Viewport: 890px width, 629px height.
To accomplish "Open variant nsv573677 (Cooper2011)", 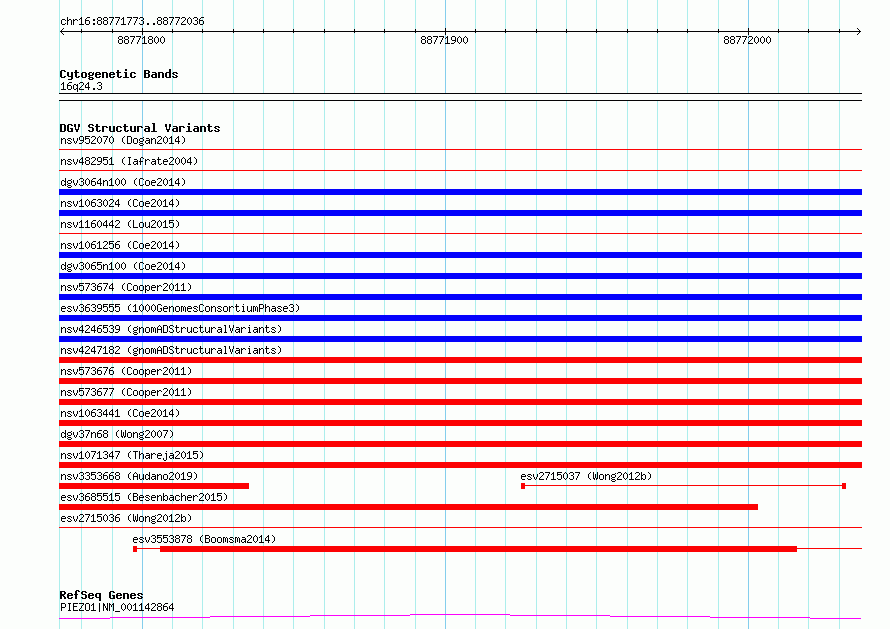I will [126, 392].
